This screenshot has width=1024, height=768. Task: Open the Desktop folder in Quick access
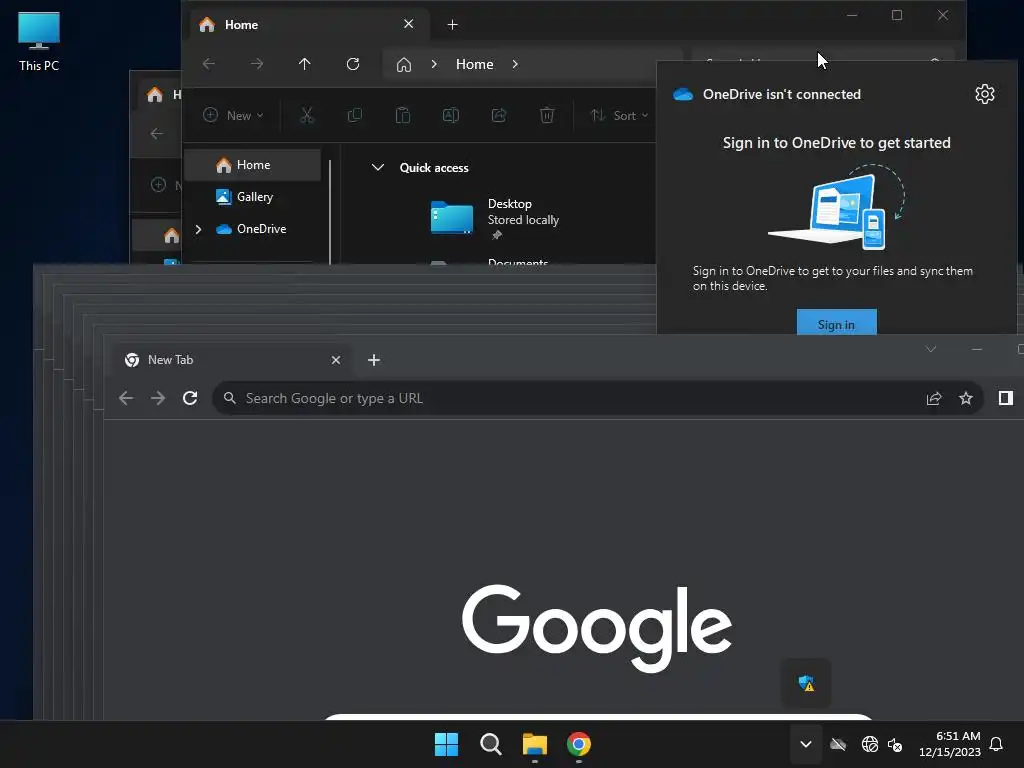(496, 217)
